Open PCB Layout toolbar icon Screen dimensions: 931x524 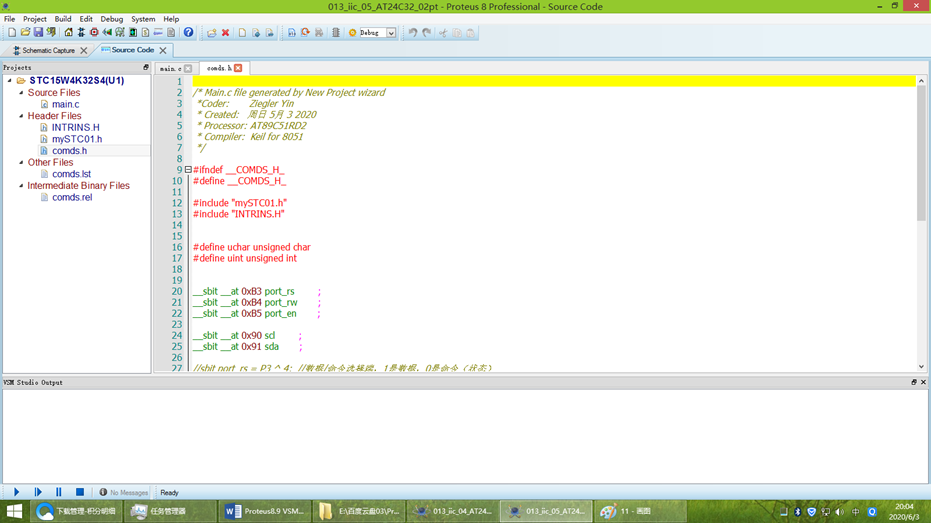[94, 33]
